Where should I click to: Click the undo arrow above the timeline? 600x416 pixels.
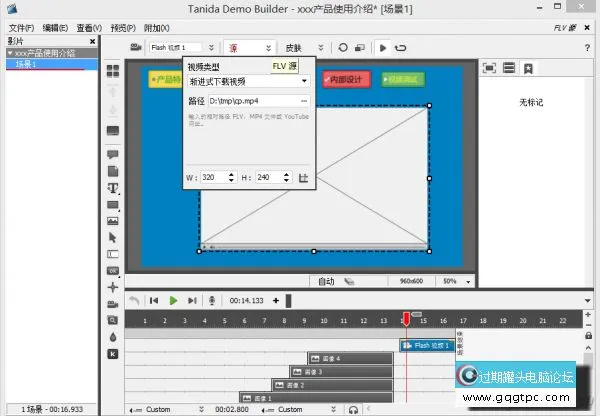tap(134, 300)
